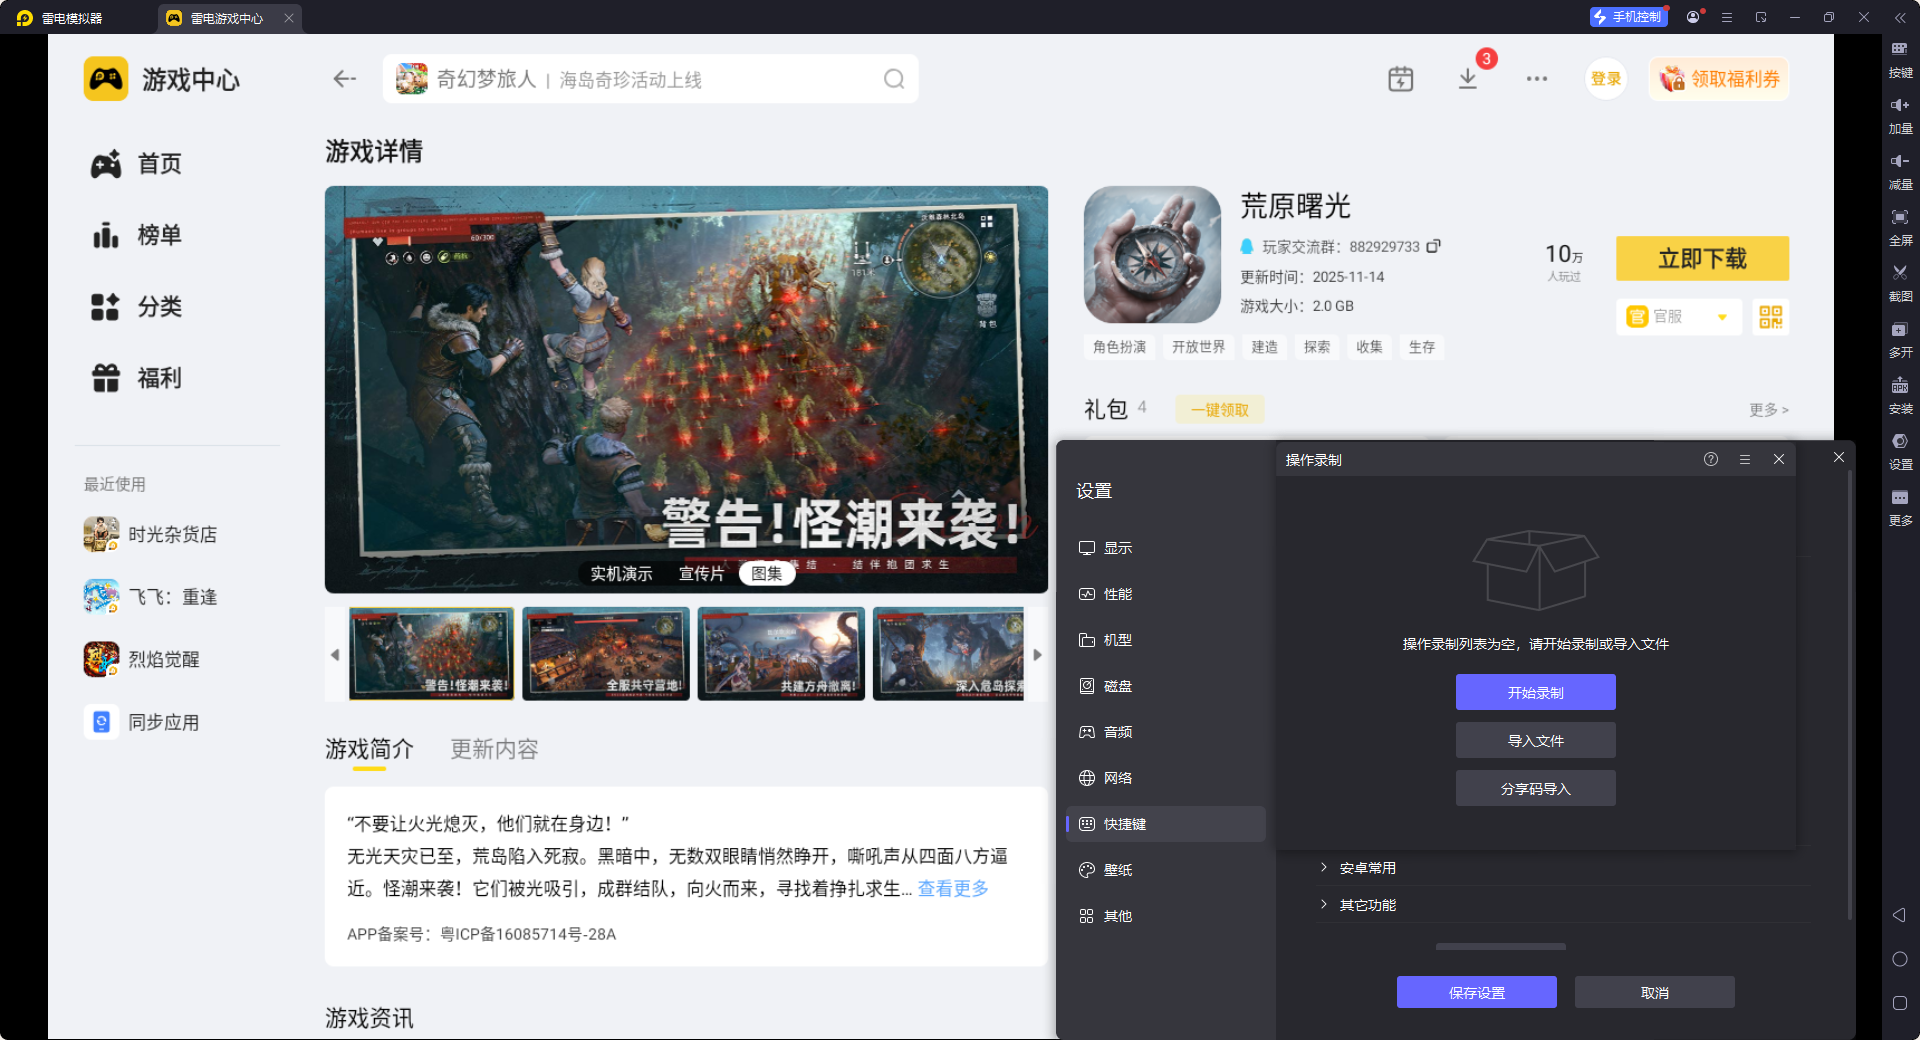Select the 磁盘 disk settings category icon
The width and height of the screenshot is (1920, 1040).
tap(1088, 686)
